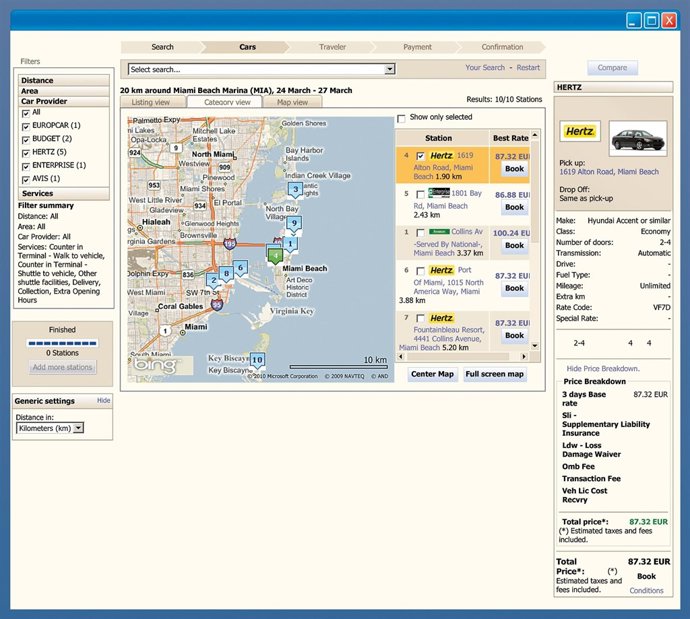The image size is (690, 619).
Task: Expand the Services filter section
Action: 38,193
